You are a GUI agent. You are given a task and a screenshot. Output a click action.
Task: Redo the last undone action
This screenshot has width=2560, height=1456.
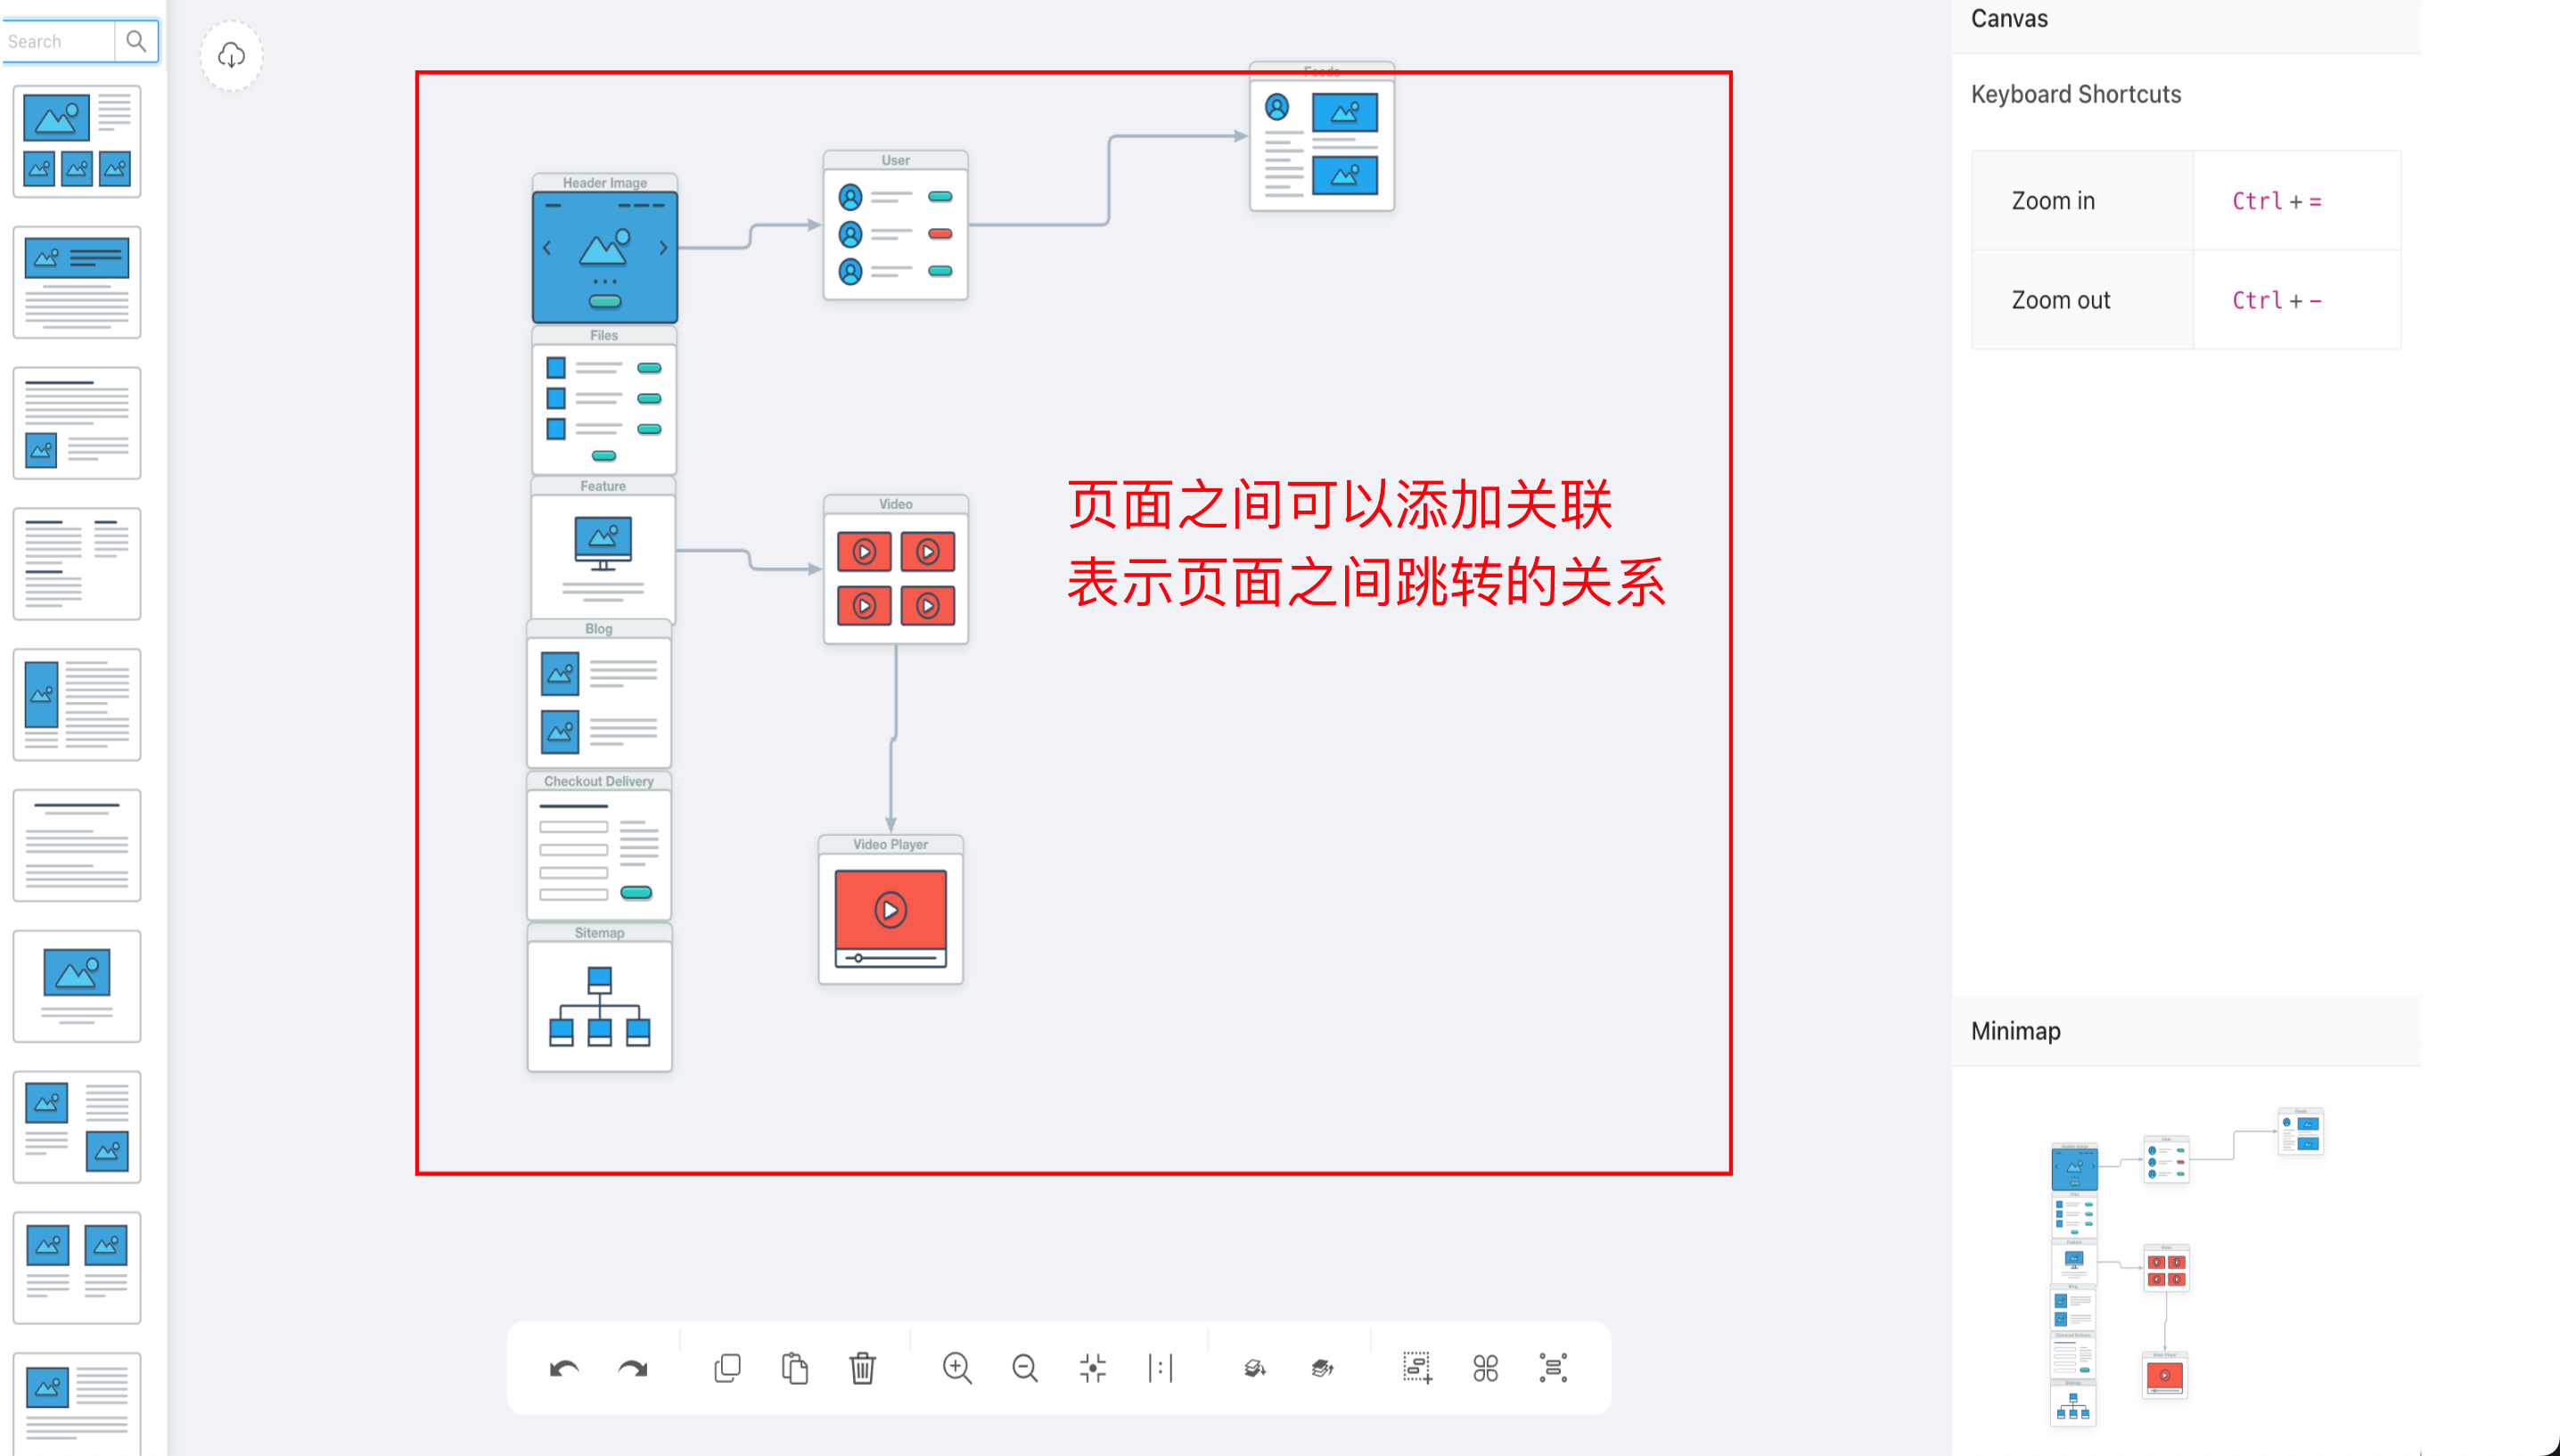point(633,1368)
